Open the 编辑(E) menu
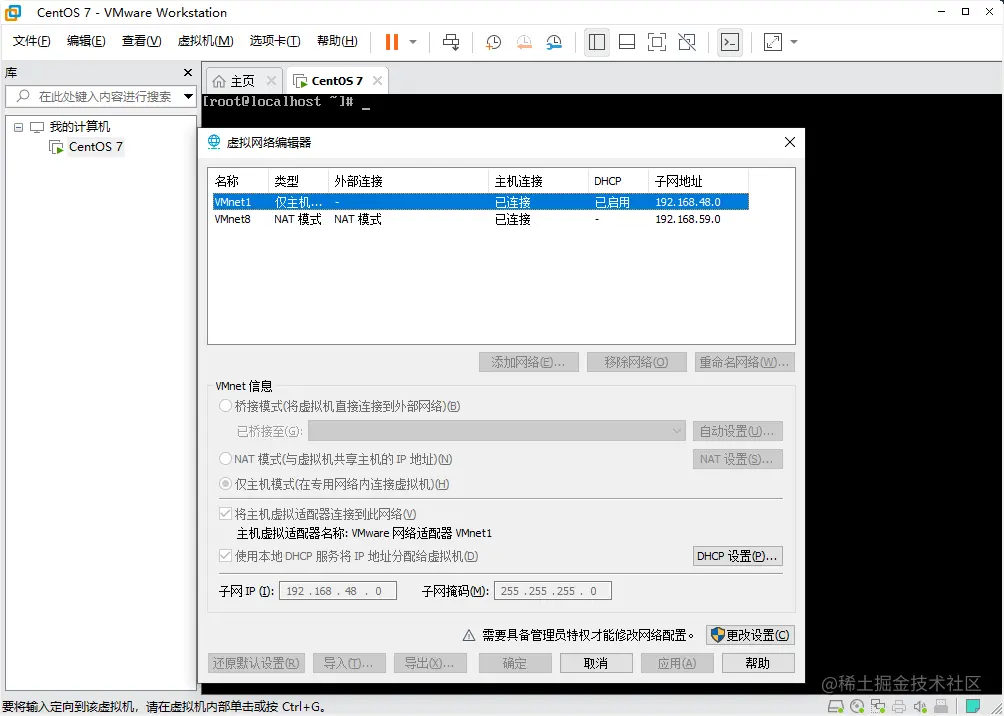The height and width of the screenshot is (716, 1004). point(86,42)
